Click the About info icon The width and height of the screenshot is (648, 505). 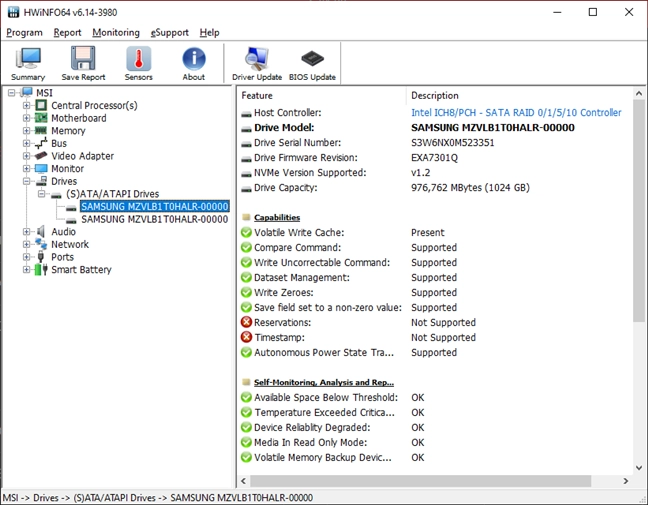pyautogui.click(x=194, y=64)
